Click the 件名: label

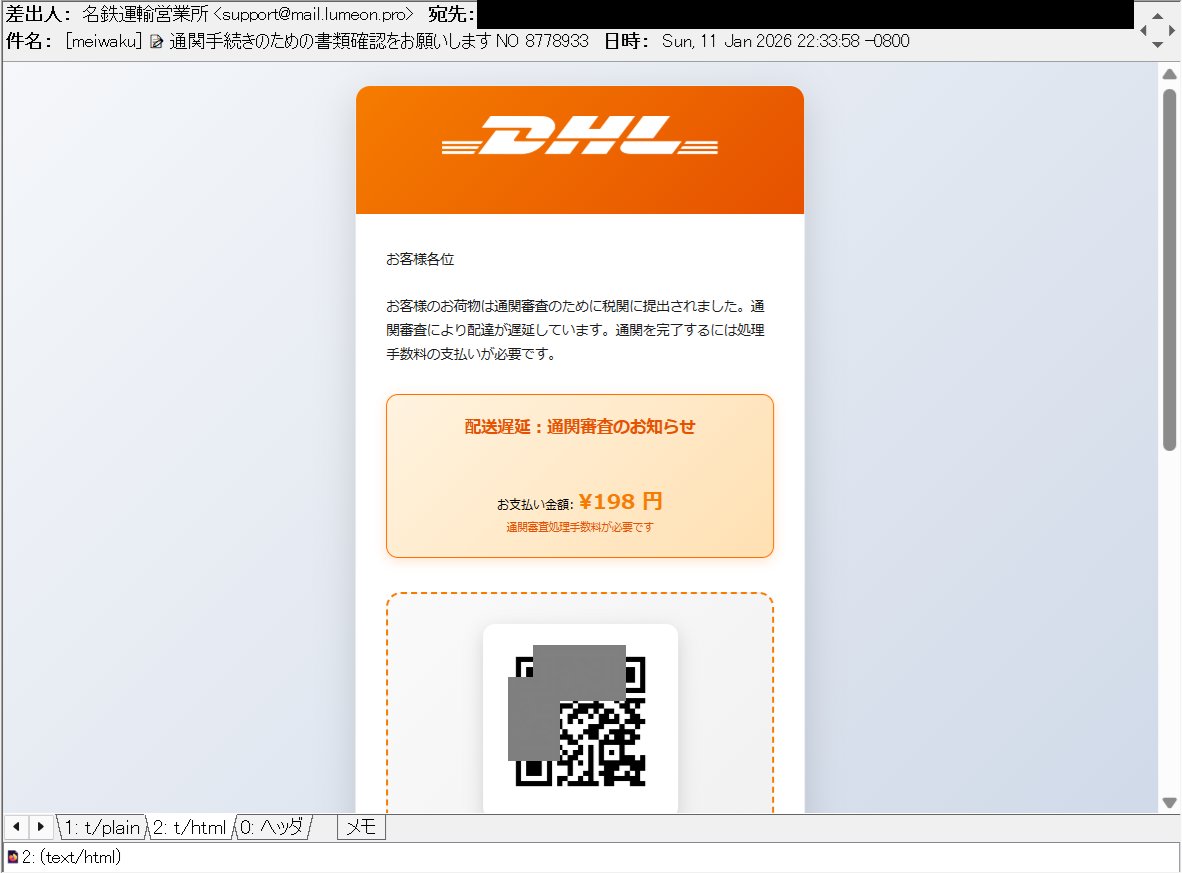click(29, 41)
